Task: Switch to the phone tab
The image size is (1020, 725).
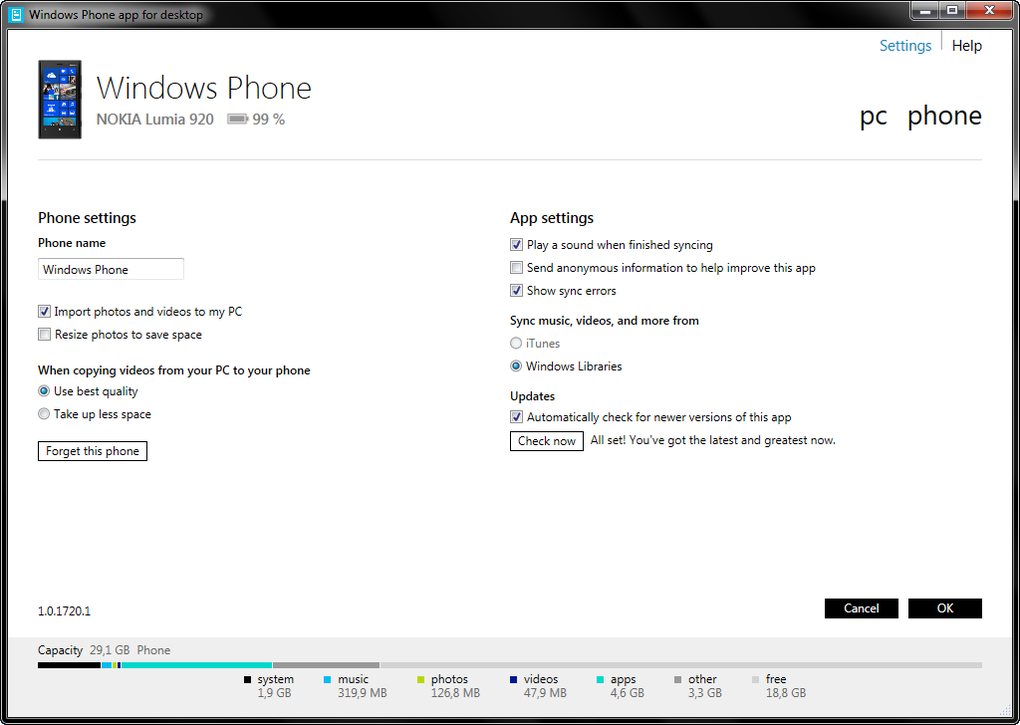Action: tap(945, 115)
